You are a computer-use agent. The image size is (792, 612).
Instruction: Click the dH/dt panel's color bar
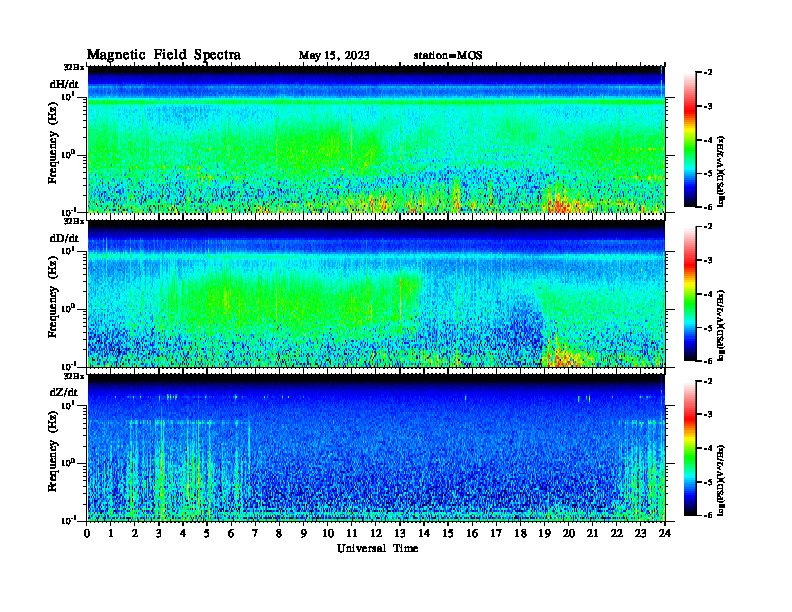click(690, 140)
